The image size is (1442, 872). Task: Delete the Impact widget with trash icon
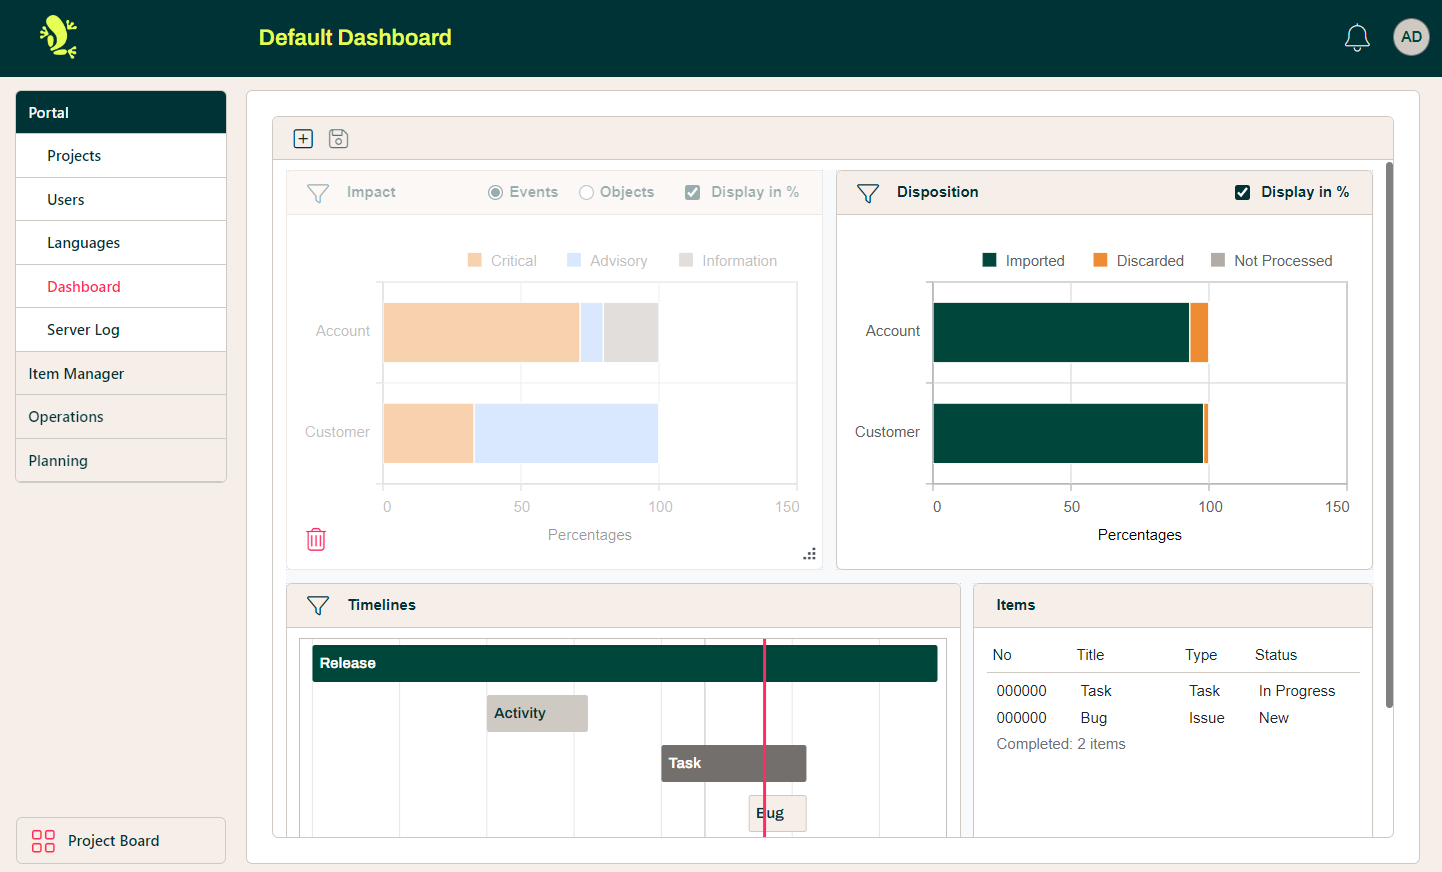click(x=316, y=540)
